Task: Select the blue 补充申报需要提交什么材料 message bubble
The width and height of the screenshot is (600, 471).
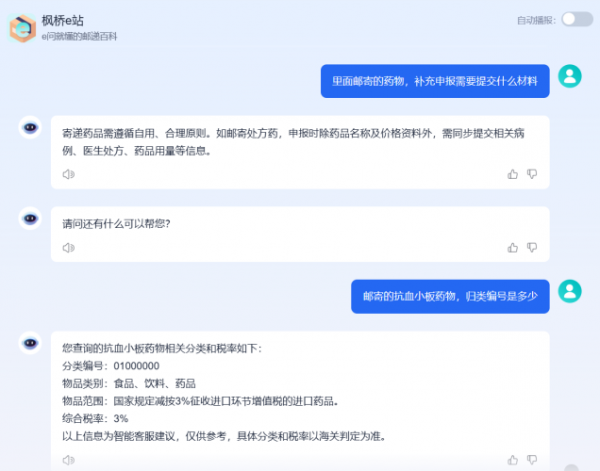Action: coord(435,82)
